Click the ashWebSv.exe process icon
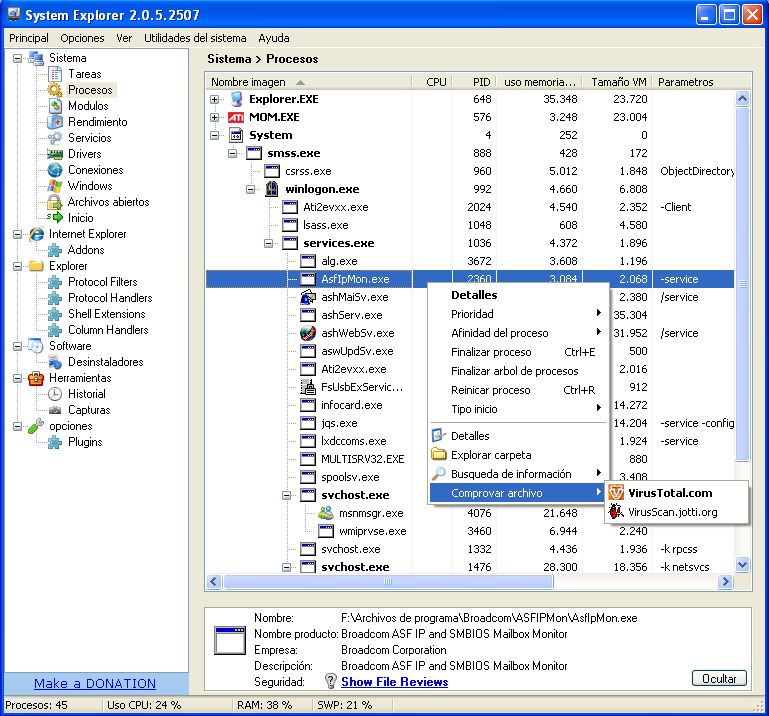769x716 pixels. point(308,333)
